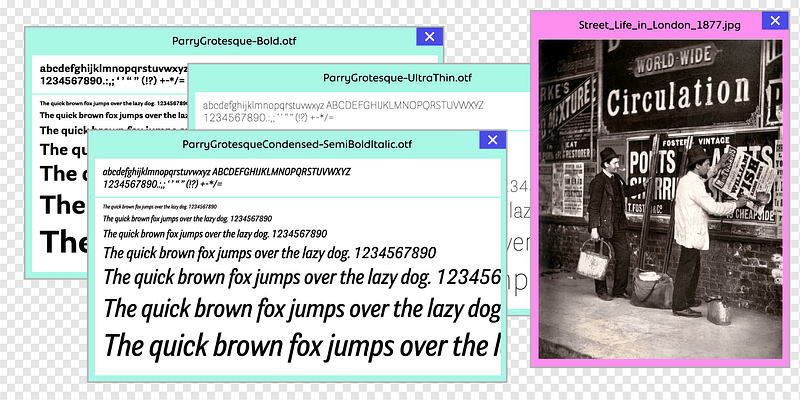Click largest bold sample text in Bold window

click(62, 241)
